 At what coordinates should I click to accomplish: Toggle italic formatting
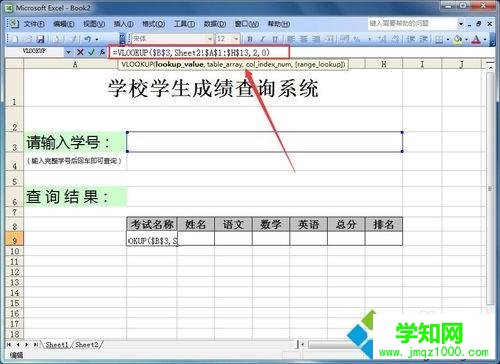coord(262,39)
